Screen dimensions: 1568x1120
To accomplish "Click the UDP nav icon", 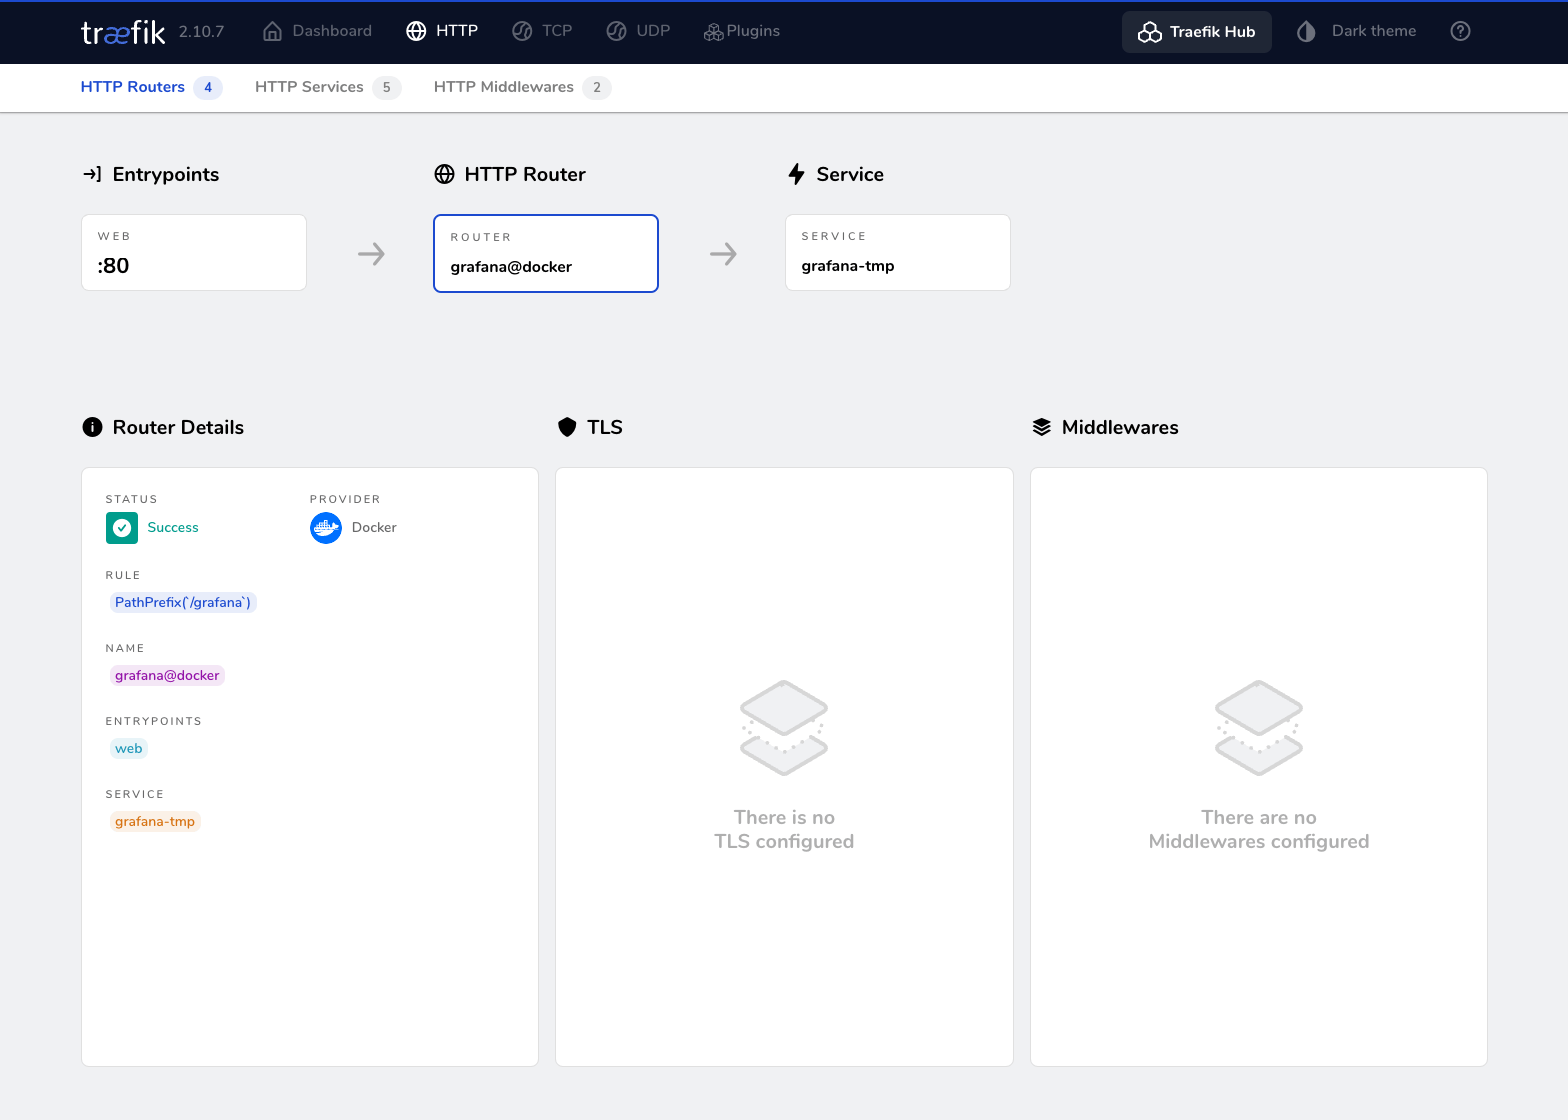I will [x=616, y=31].
